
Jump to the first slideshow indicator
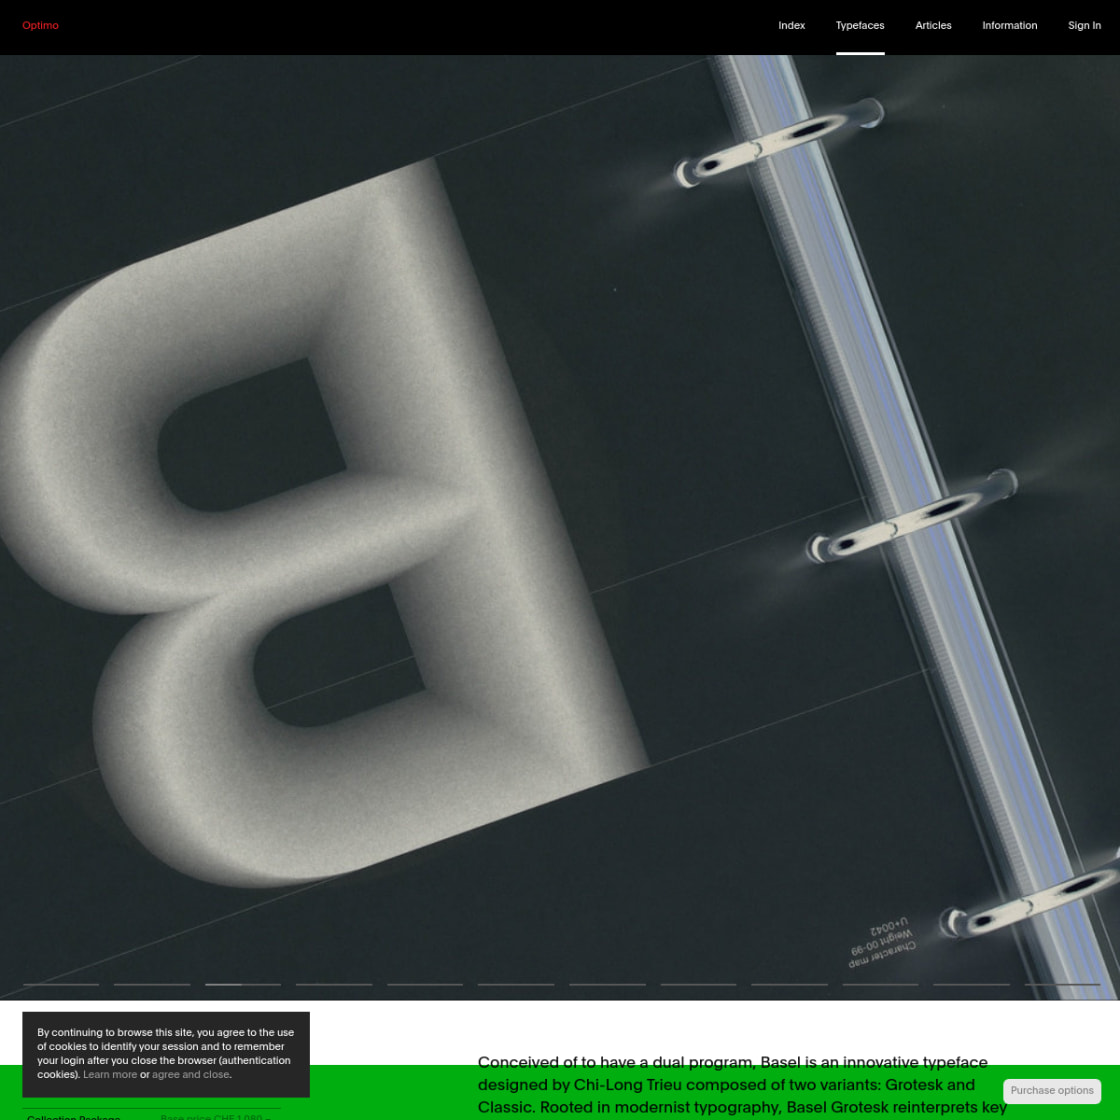(61, 984)
